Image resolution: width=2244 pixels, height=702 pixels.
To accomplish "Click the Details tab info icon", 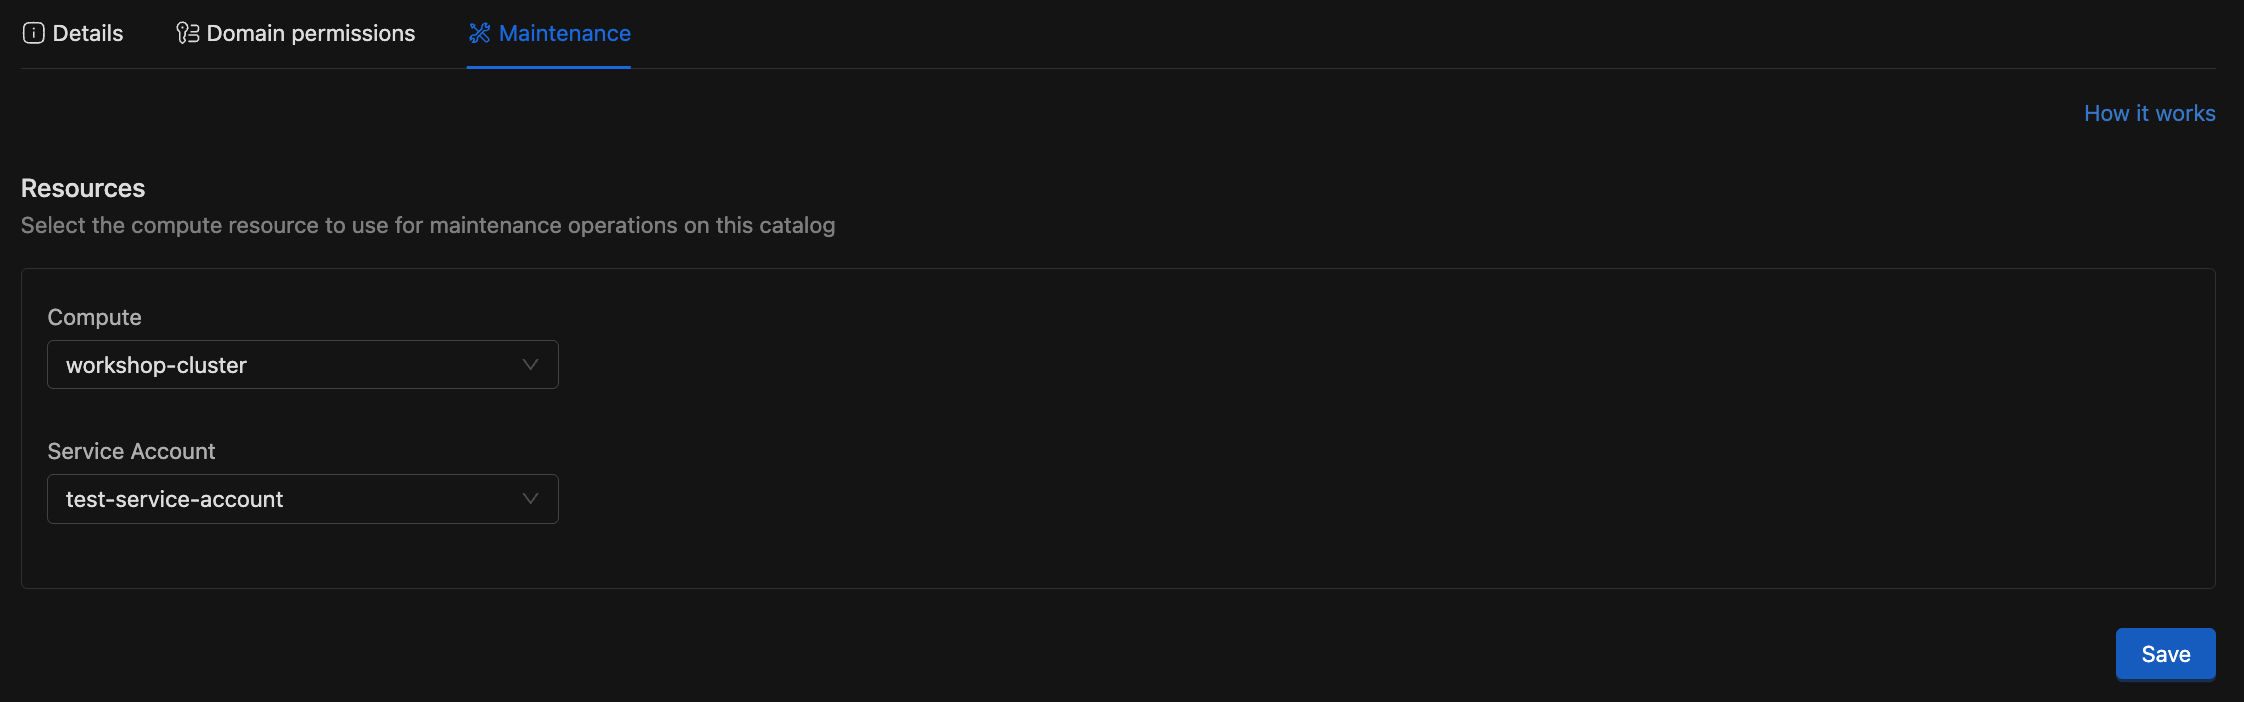I will click(x=33, y=33).
